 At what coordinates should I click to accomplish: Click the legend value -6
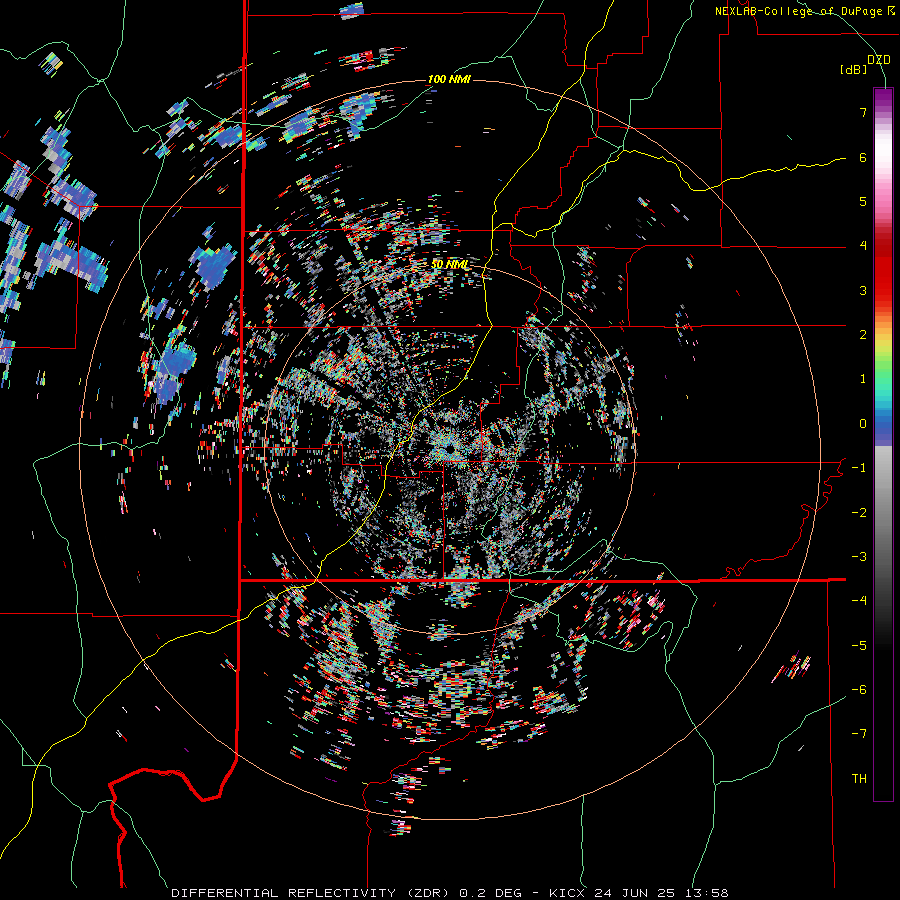click(x=859, y=690)
